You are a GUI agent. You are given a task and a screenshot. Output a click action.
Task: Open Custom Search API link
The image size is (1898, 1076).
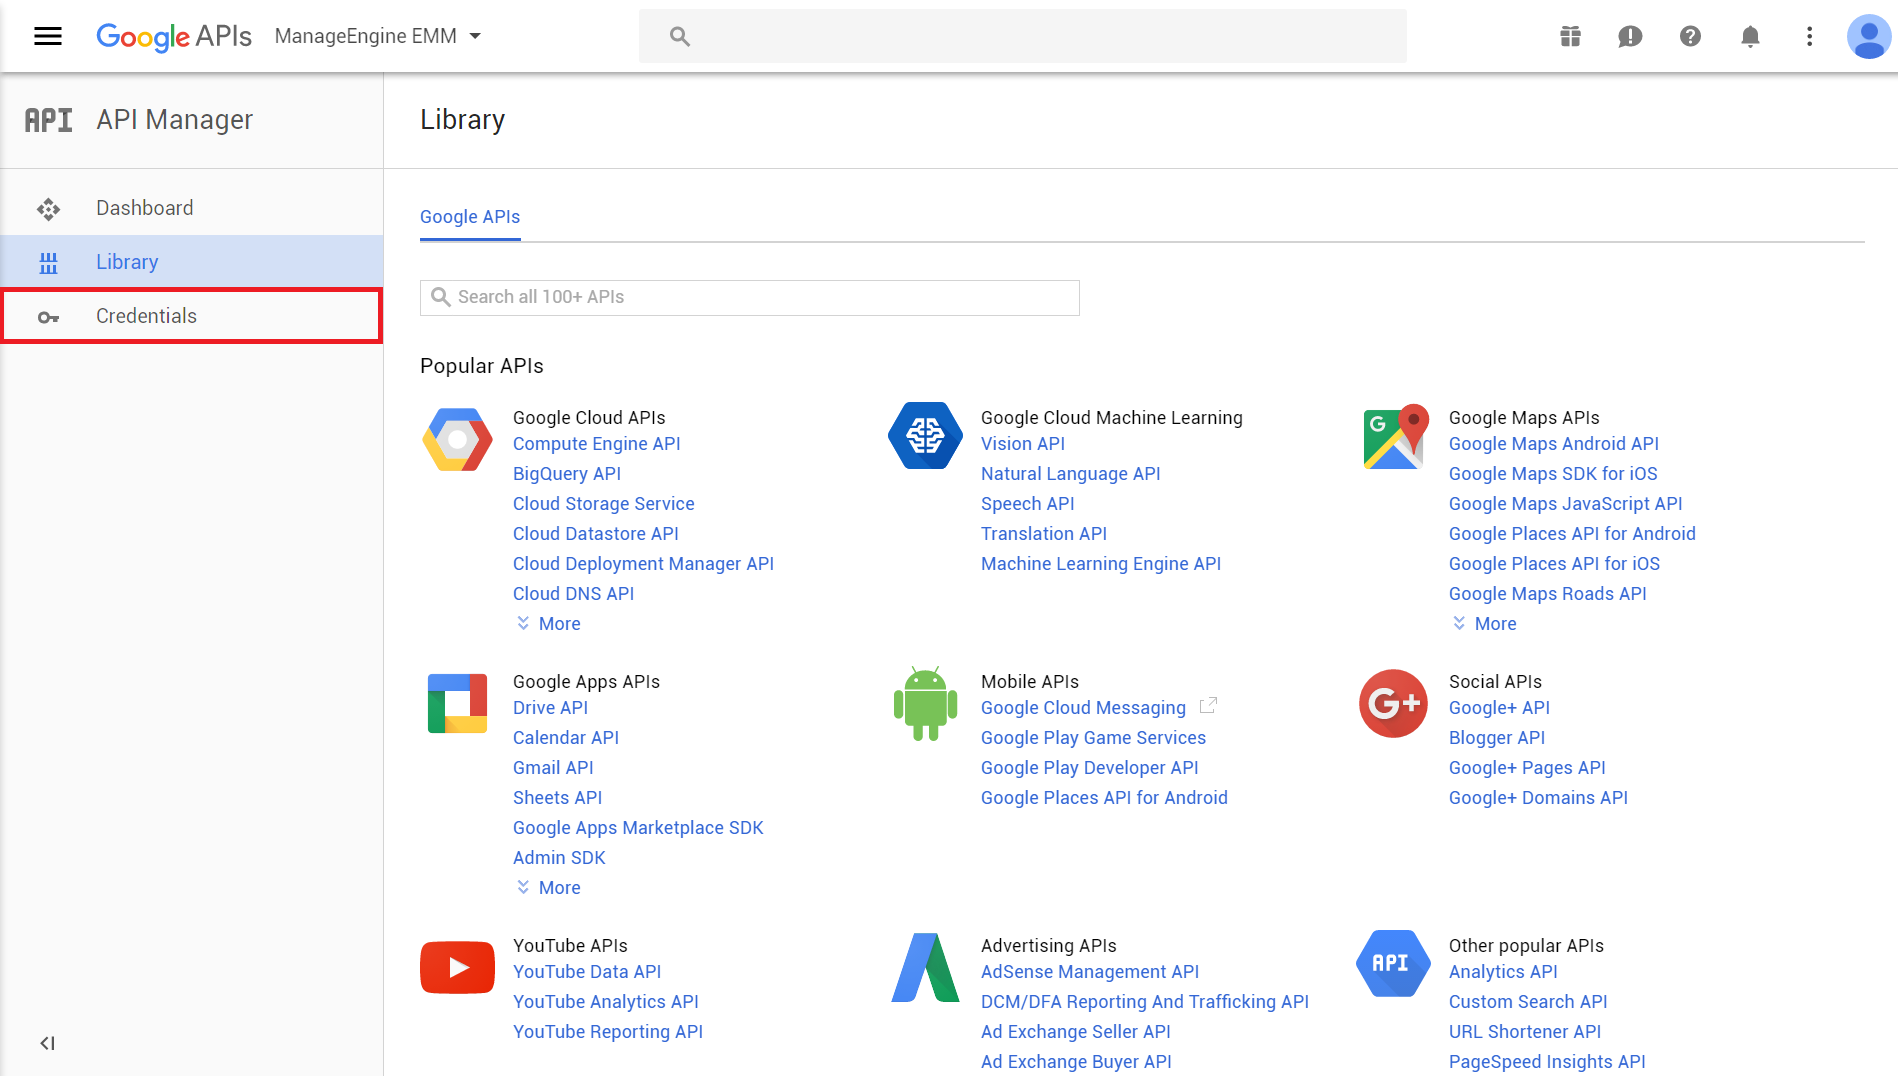tap(1528, 1002)
